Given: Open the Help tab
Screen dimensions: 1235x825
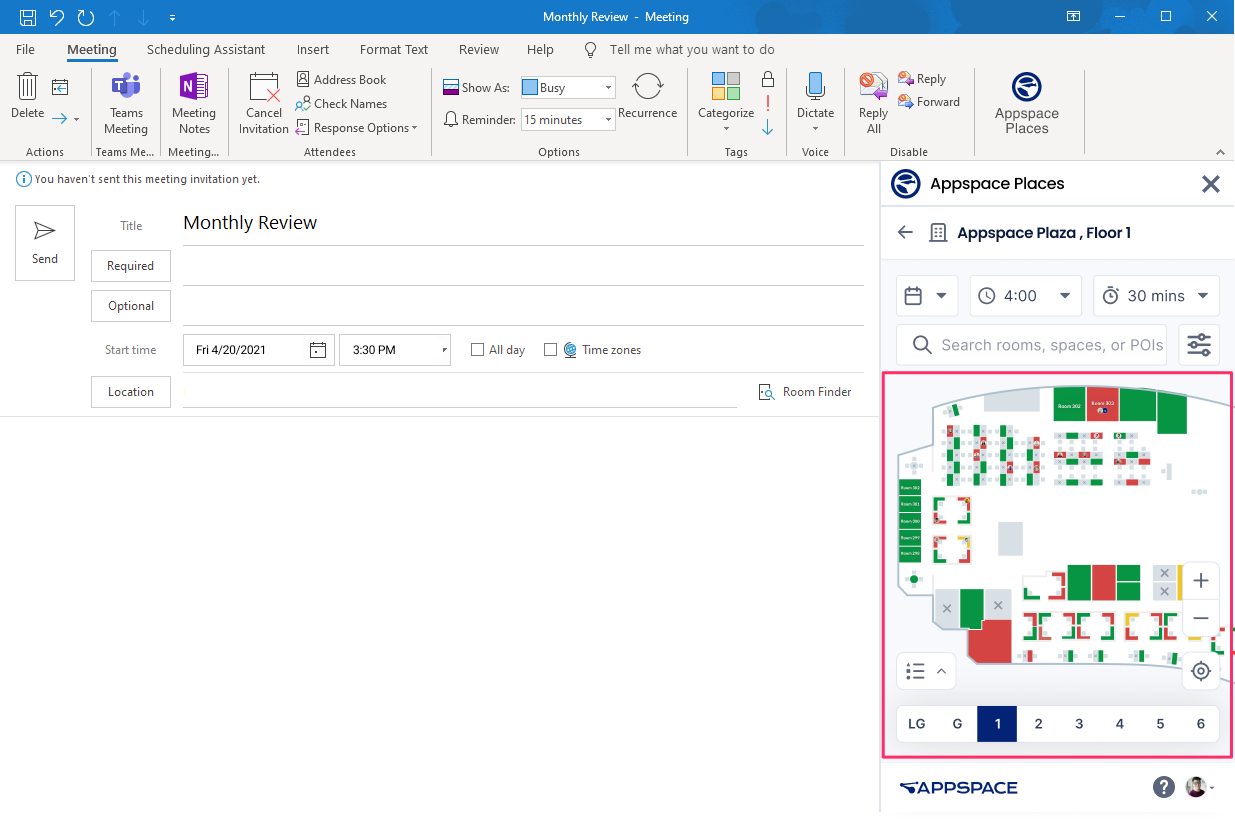Looking at the screenshot, I should [x=540, y=49].
